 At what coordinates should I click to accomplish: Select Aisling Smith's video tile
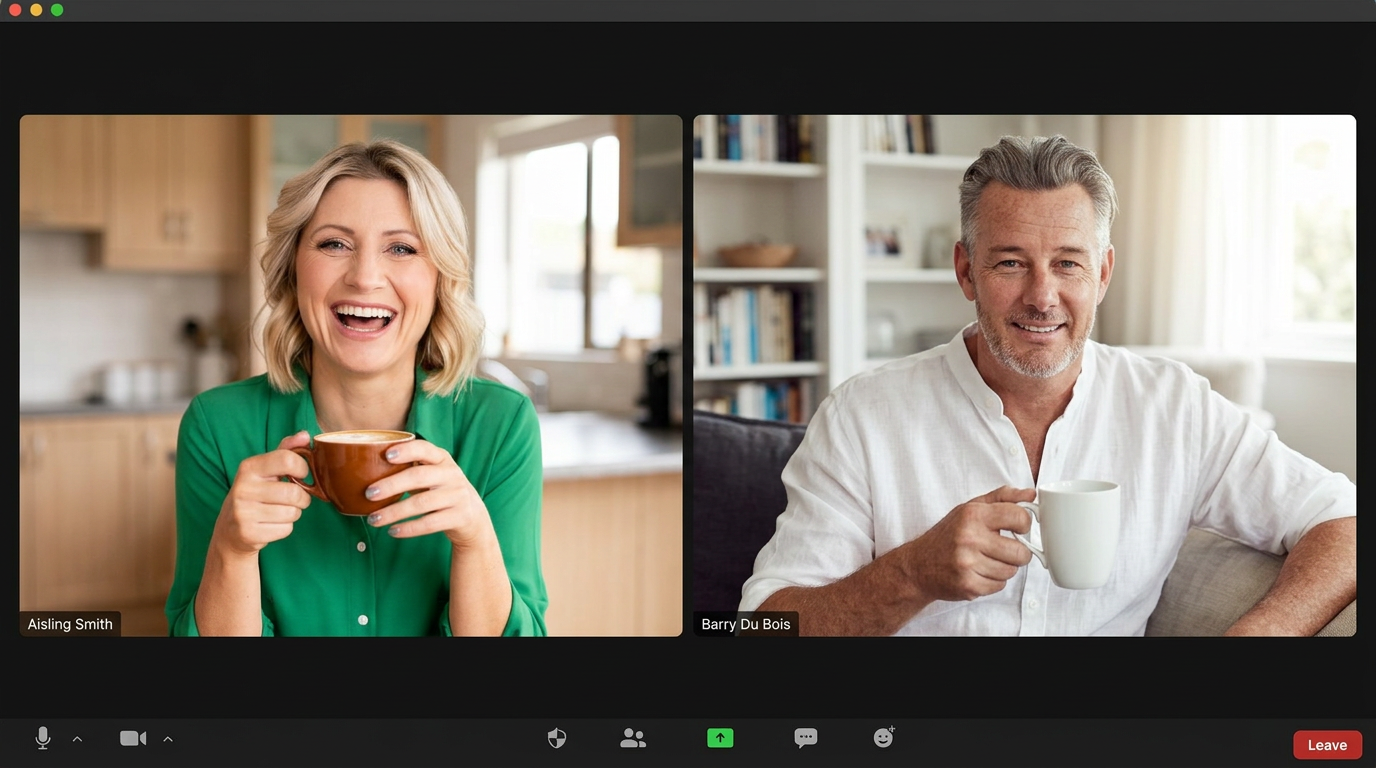point(351,375)
